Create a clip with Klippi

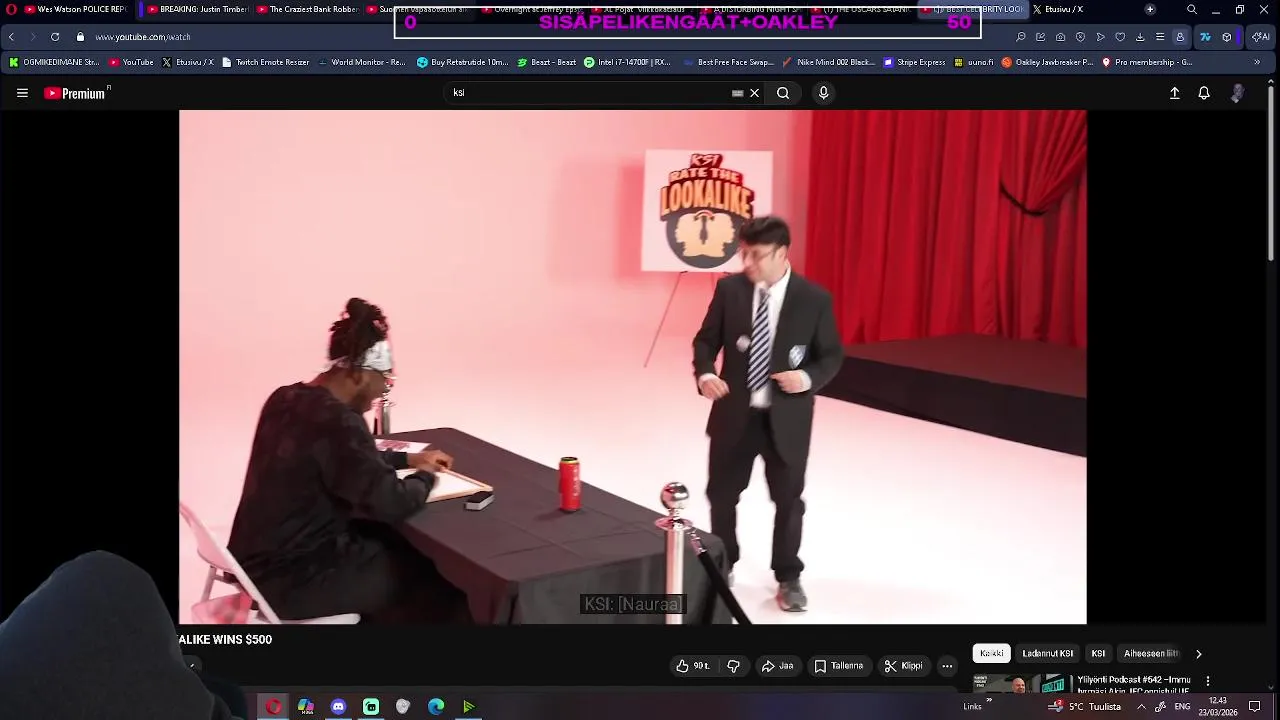pyautogui.click(x=903, y=666)
